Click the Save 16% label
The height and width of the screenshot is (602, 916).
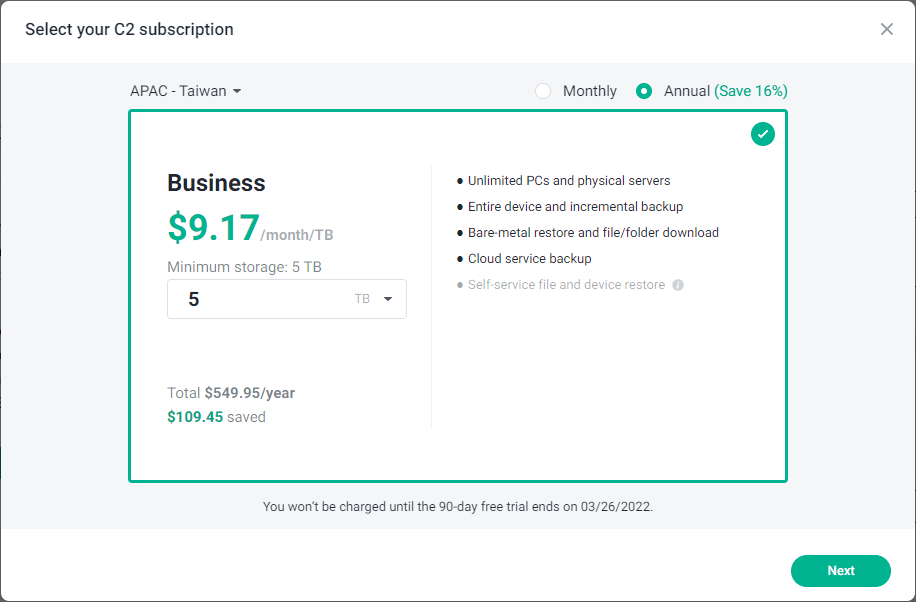coord(750,91)
